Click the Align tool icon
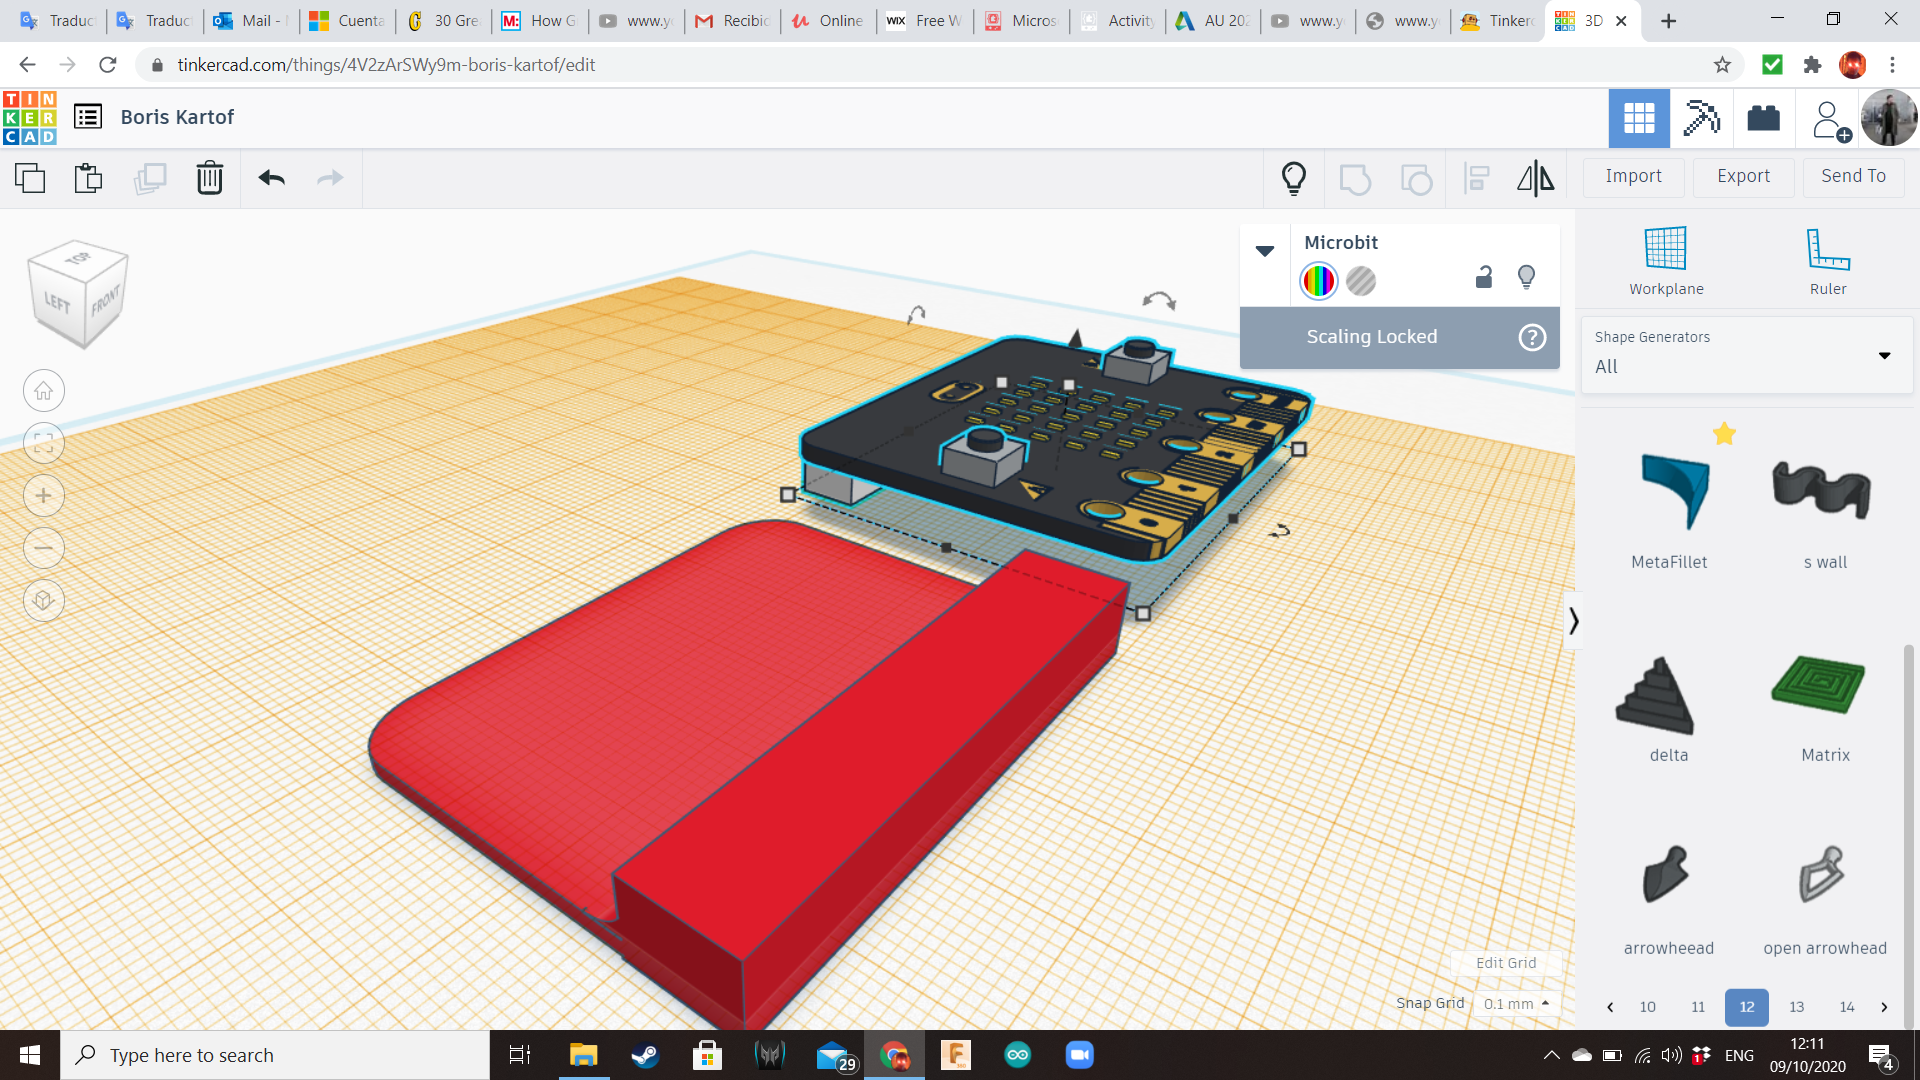The width and height of the screenshot is (1920, 1080). (x=1476, y=178)
